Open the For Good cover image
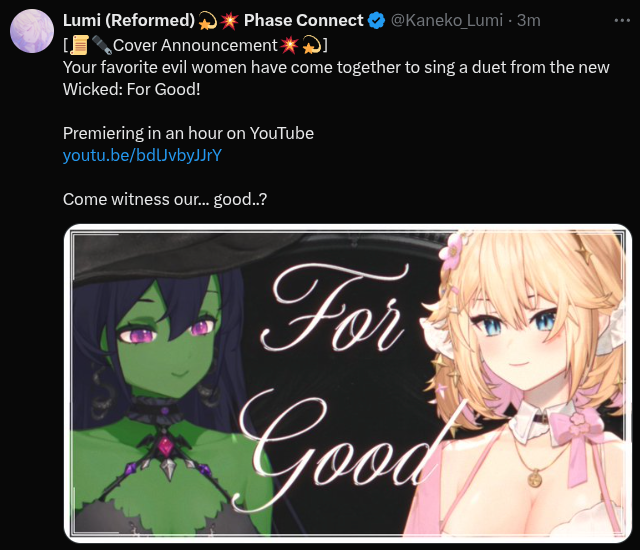The height and width of the screenshot is (550, 640). [348, 383]
